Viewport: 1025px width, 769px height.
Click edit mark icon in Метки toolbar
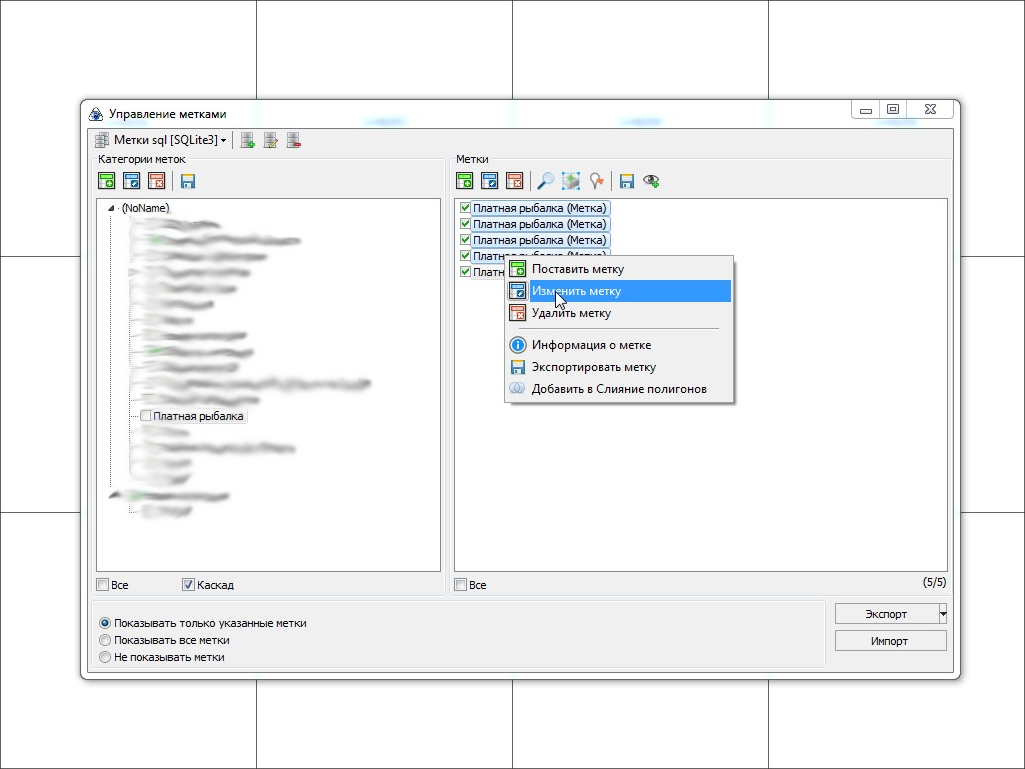click(489, 181)
